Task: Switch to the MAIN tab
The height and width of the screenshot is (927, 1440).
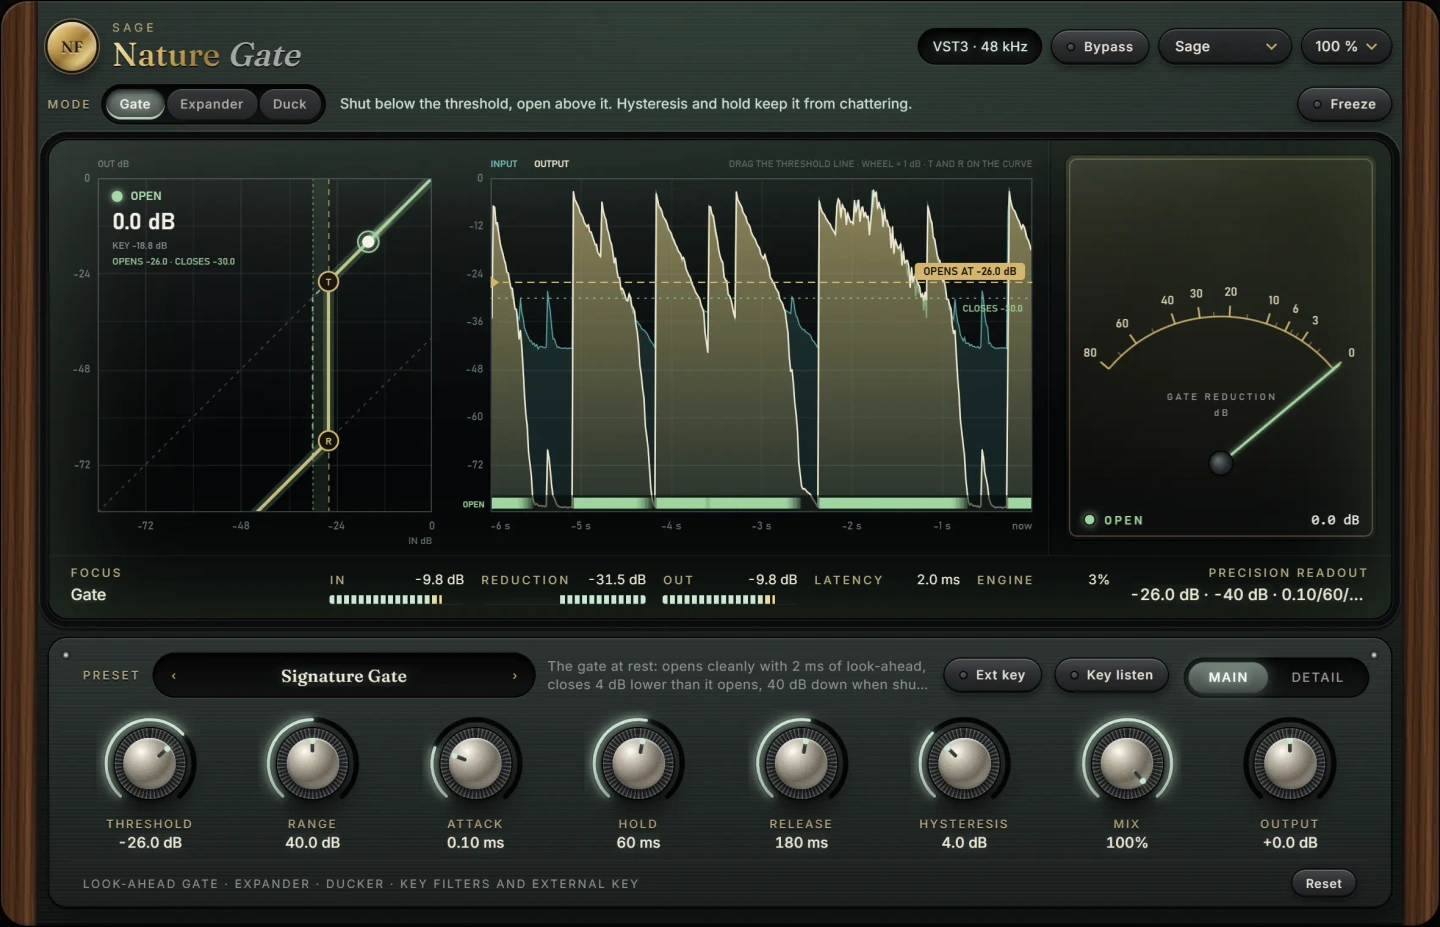Action: [1228, 677]
